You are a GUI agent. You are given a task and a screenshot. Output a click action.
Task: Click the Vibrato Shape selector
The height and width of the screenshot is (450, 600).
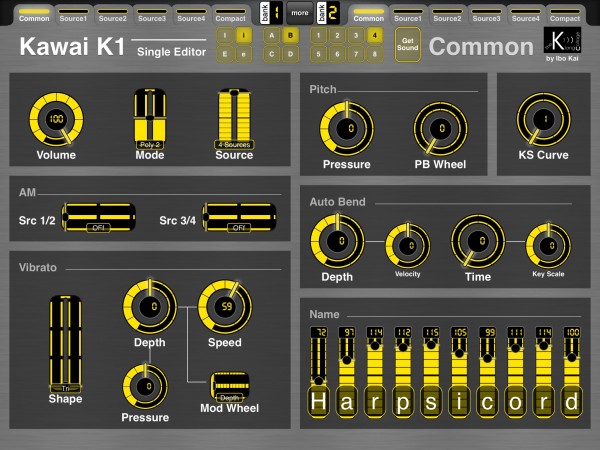[x=65, y=344]
